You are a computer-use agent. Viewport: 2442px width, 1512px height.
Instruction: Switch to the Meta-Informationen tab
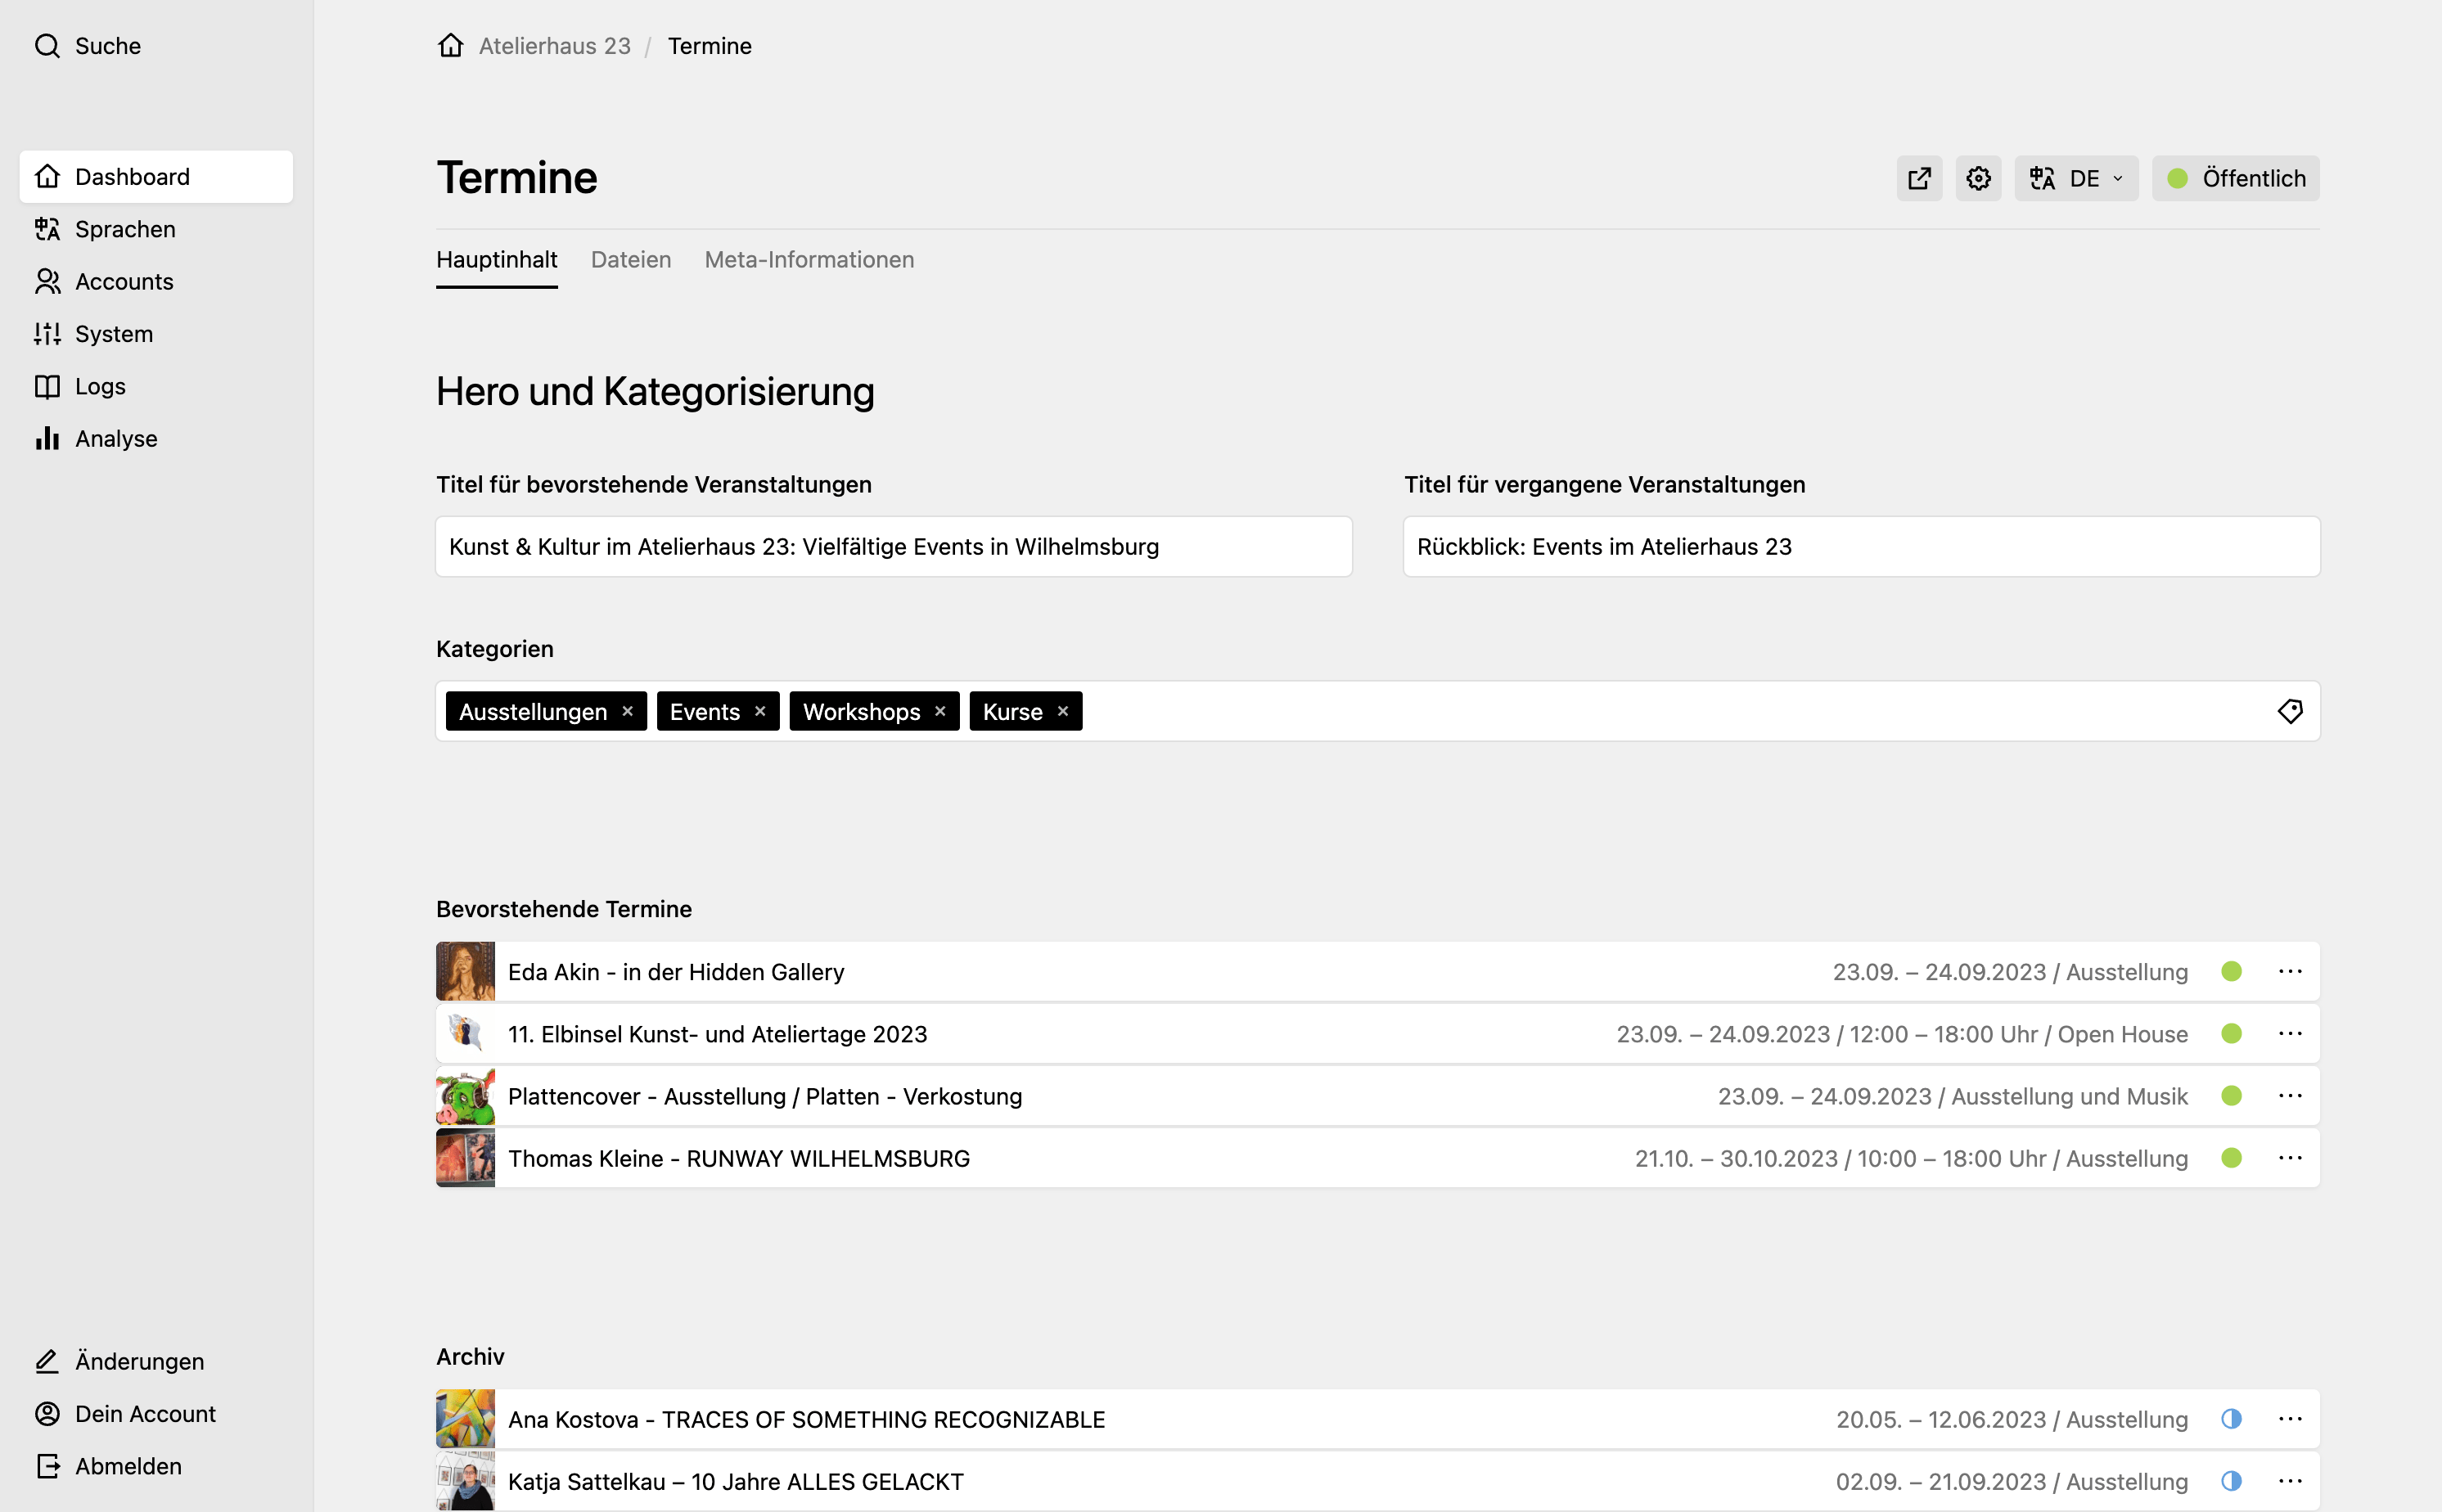(x=809, y=259)
